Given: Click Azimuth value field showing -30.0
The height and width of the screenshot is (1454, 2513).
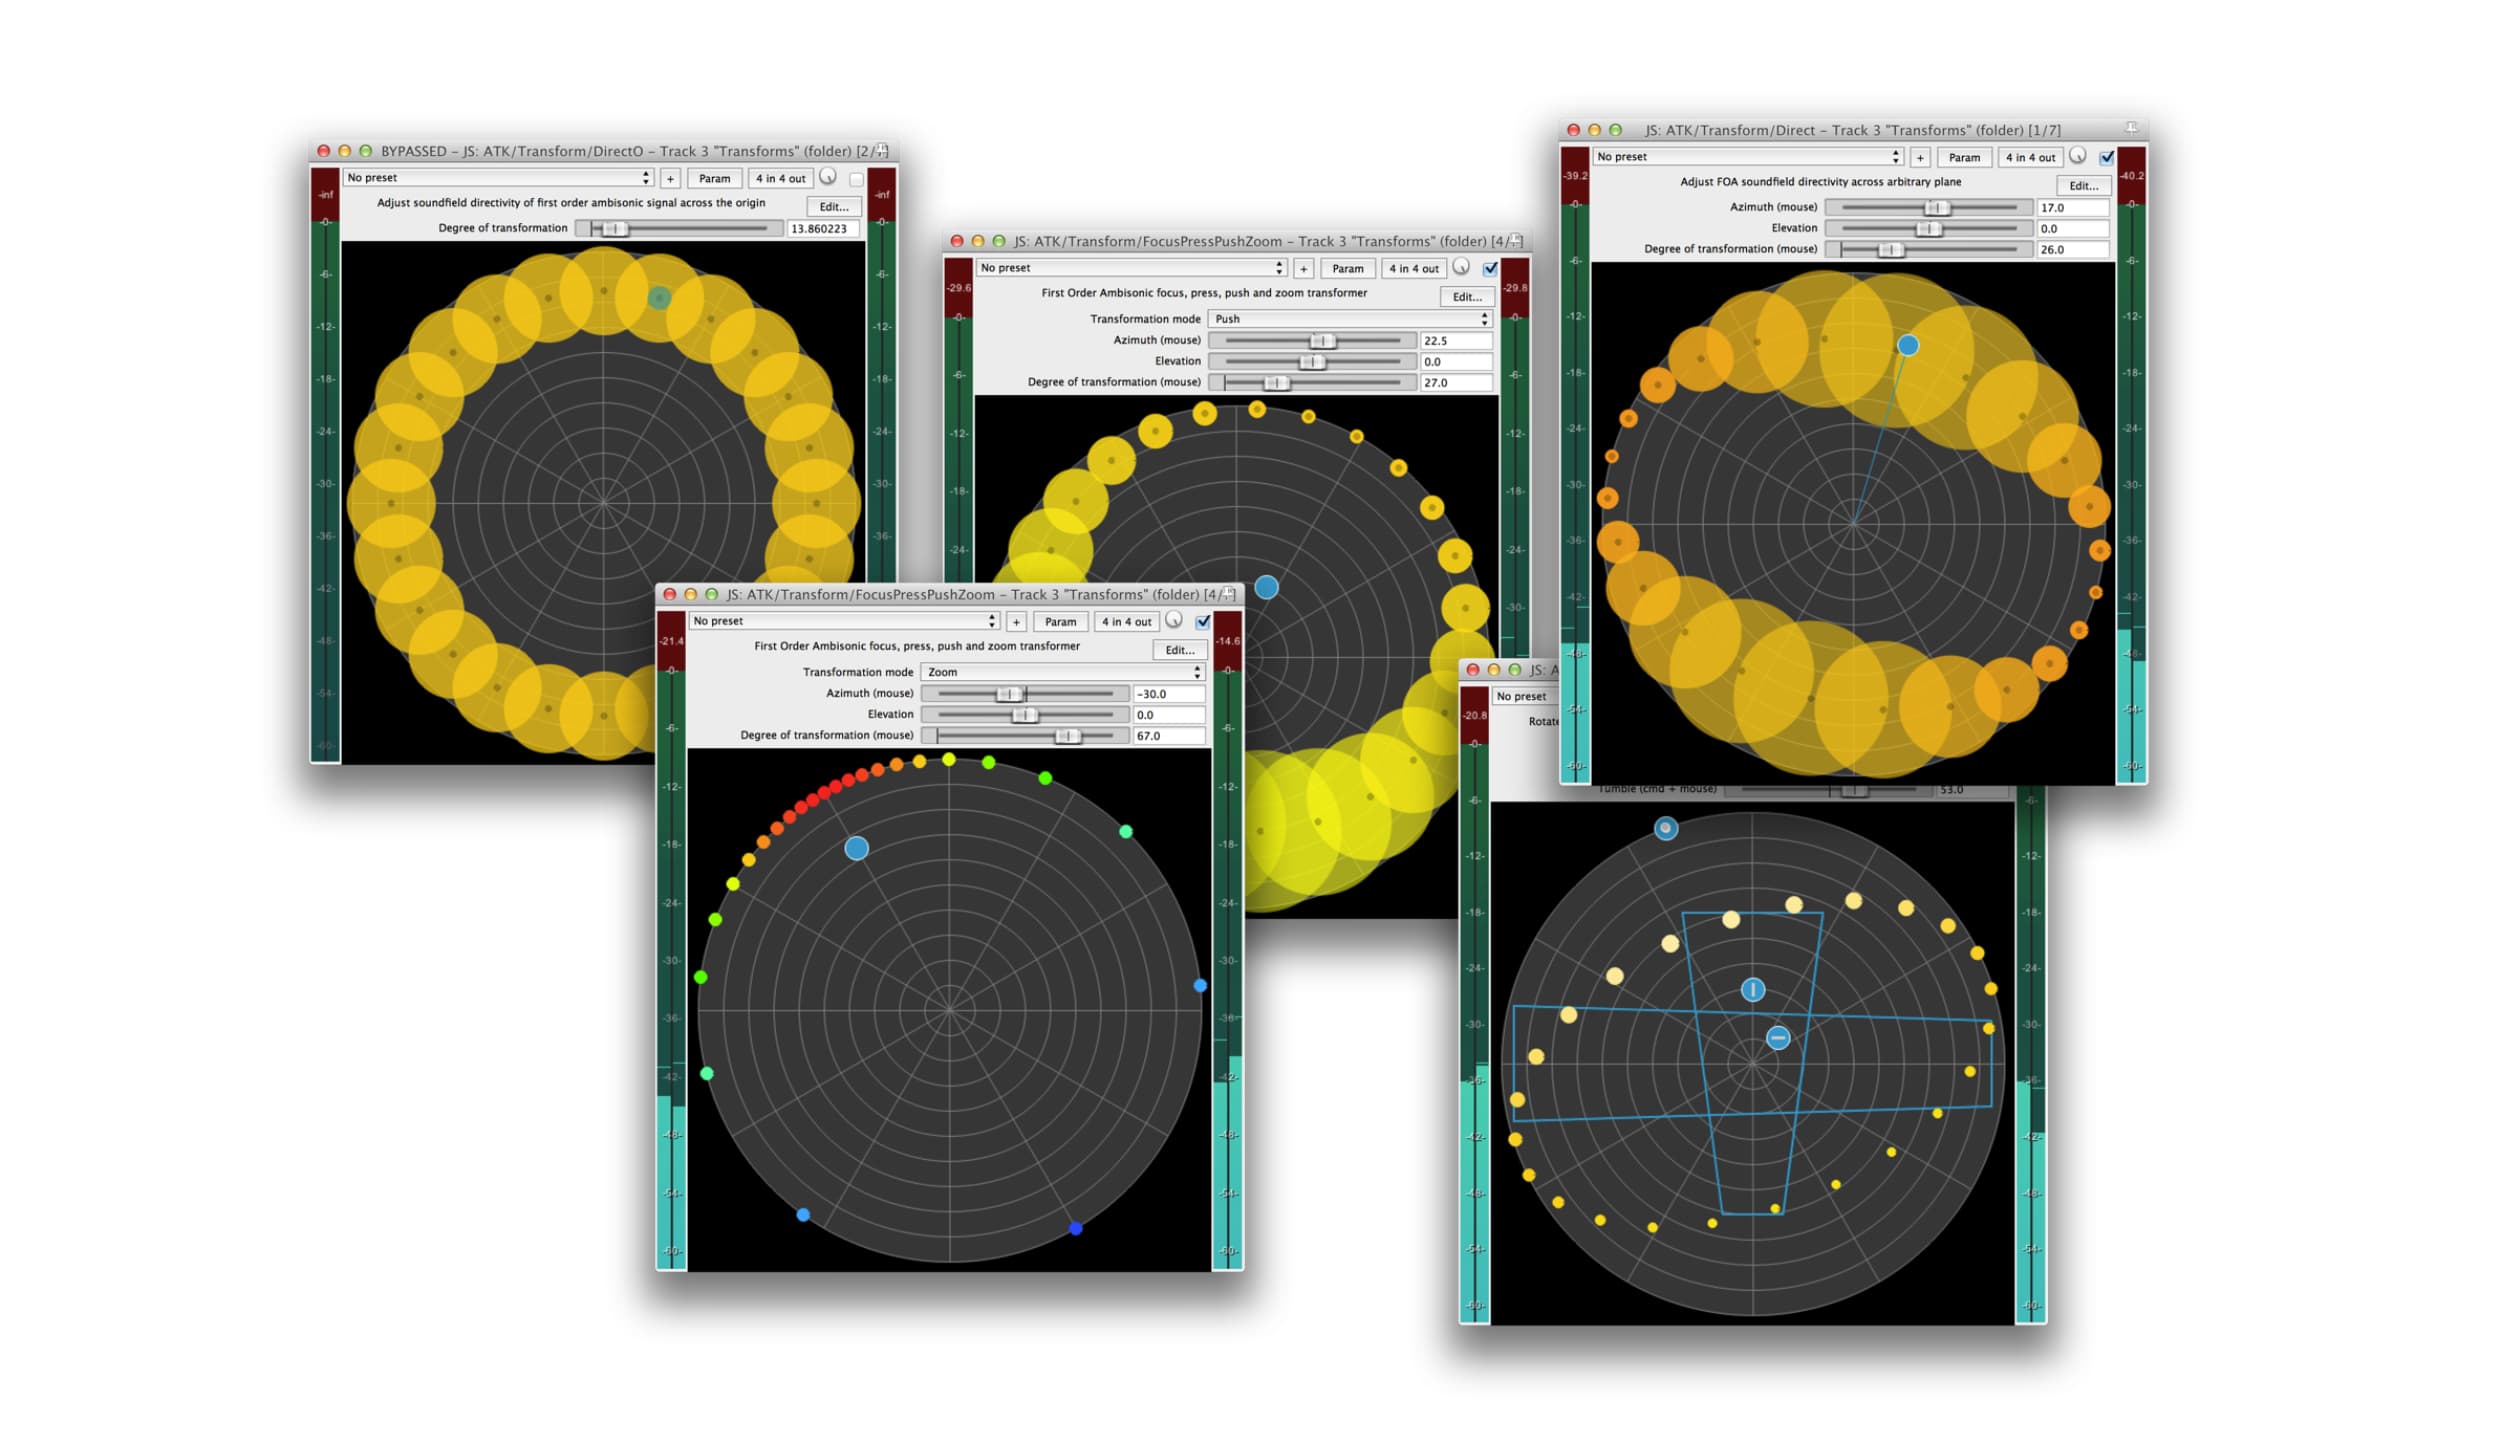Looking at the screenshot, I should pyautogui.click(x=1170, y=694).
